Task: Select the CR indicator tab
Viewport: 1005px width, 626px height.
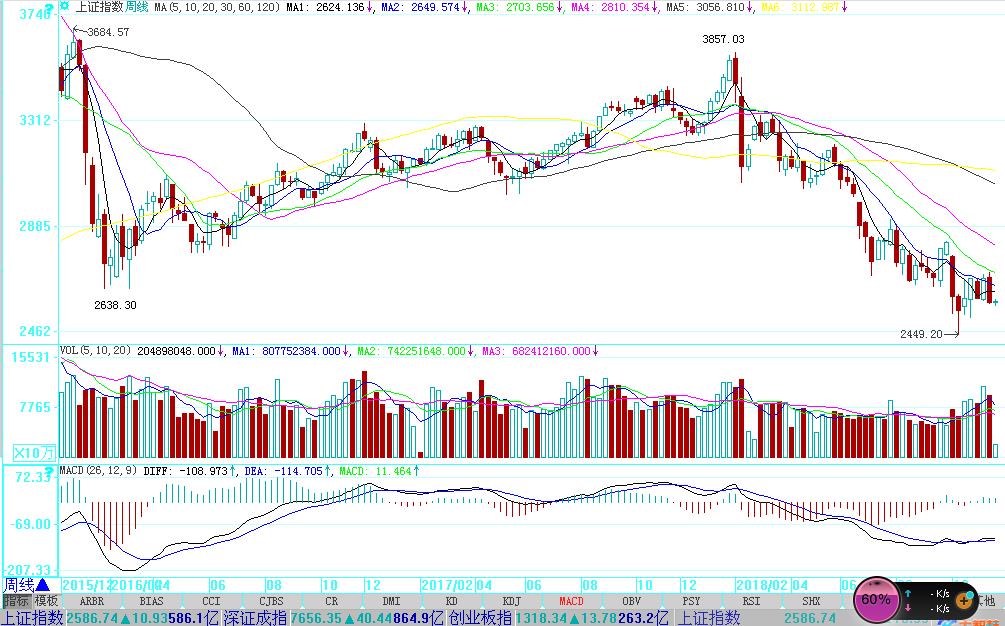Action: [331, 602]
